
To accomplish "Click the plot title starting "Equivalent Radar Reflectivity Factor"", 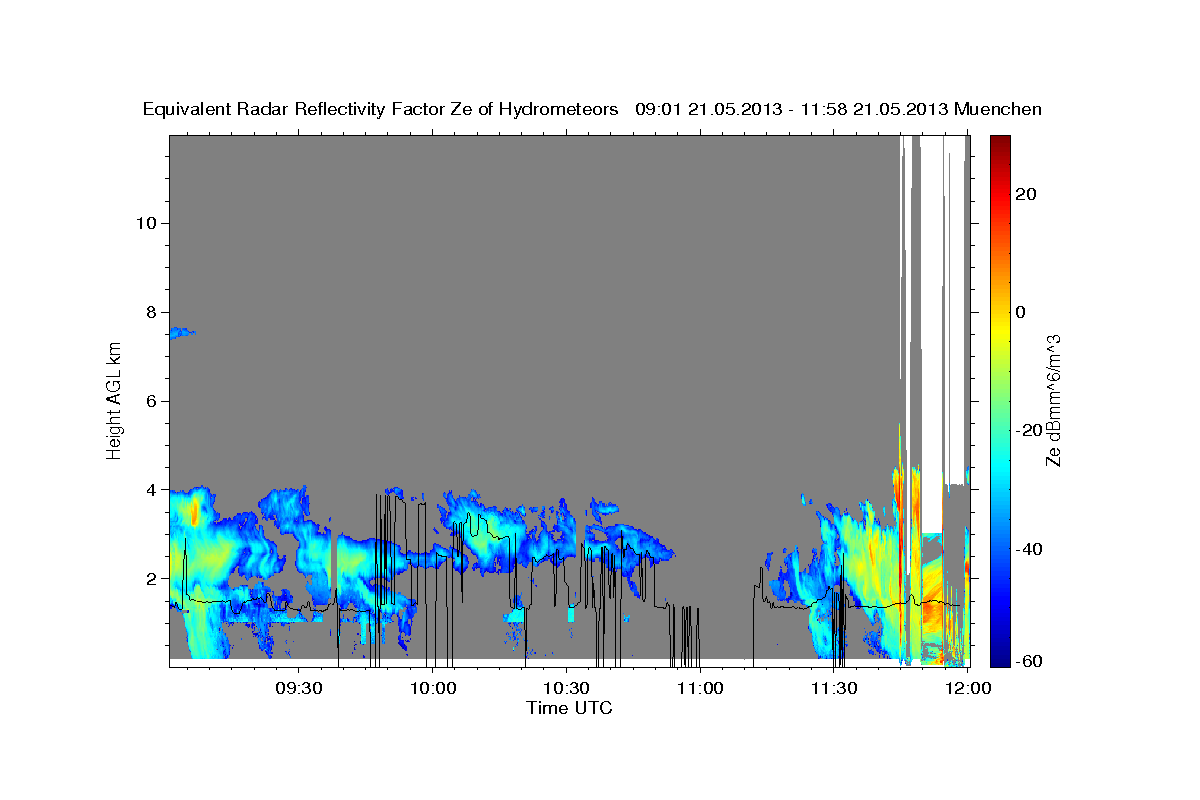I will (593, 109).
